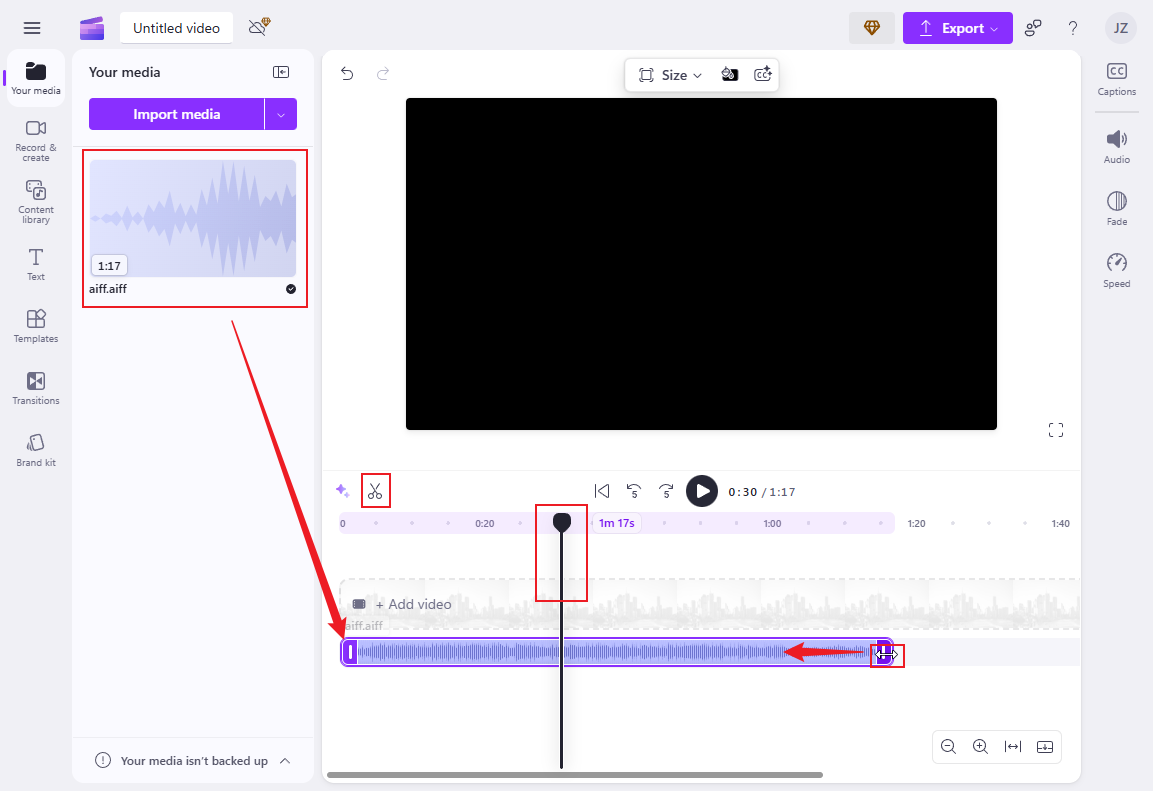Click the 1:00 mark on ruler
The width and height of the screenshot is (1153, 791).
(772, 523)
